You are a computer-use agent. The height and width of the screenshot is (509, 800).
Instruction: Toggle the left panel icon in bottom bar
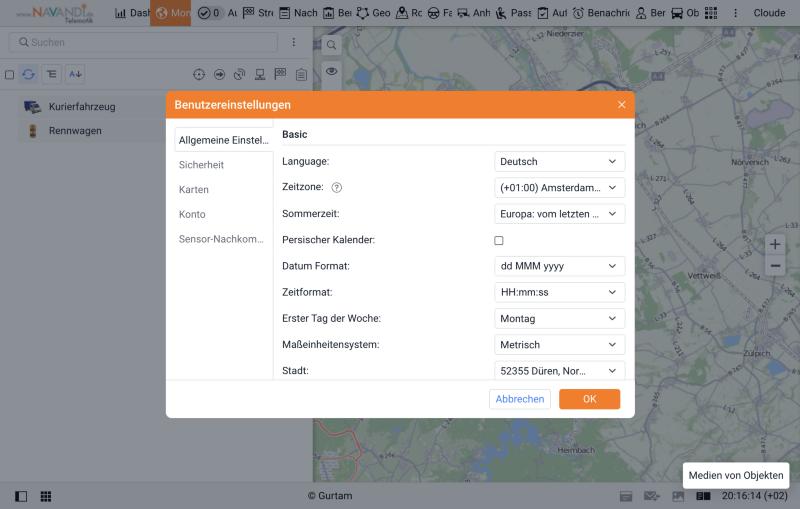[21, 496]
